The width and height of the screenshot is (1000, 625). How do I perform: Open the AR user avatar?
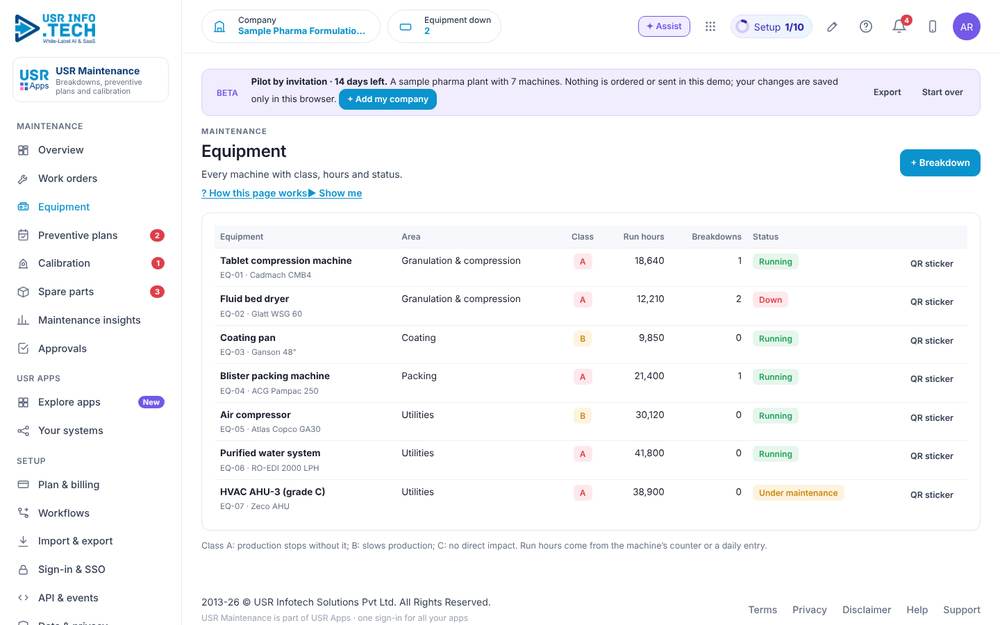coord(966,27)
